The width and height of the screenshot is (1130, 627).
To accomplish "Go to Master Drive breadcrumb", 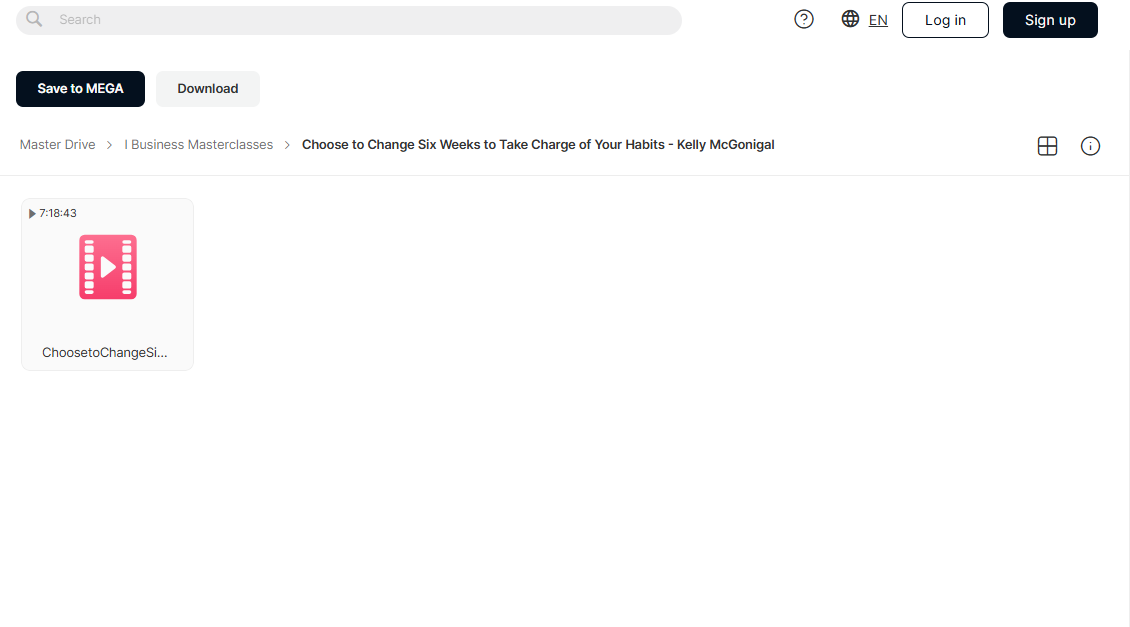I will (x=57, y=144).
